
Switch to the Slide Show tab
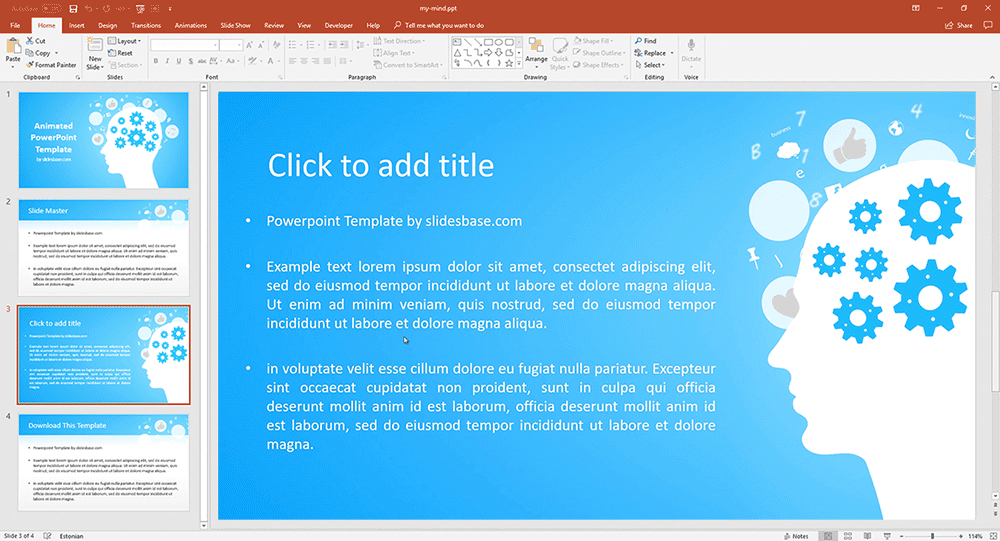235,24
